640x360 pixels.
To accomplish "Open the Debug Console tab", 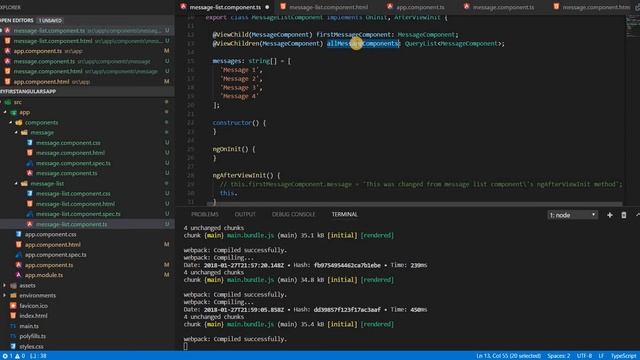I will (293, 214).
